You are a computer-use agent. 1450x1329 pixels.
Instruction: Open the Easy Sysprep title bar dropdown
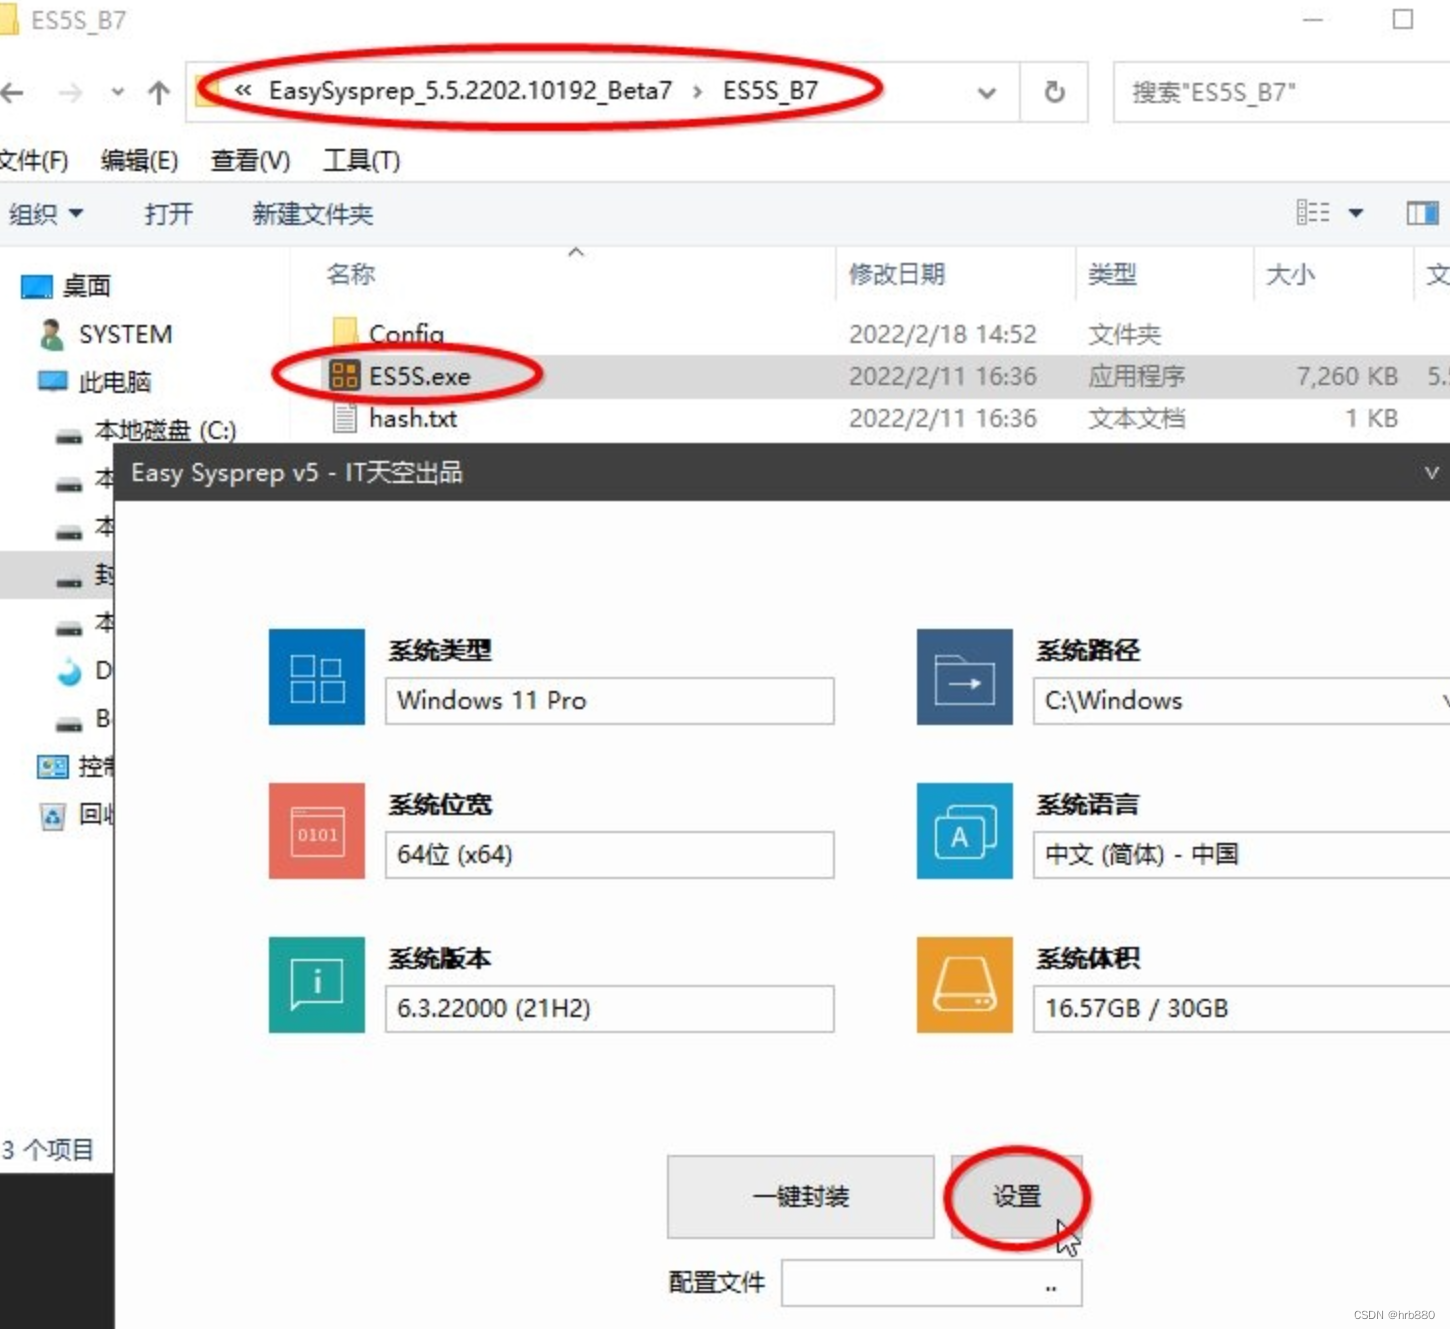[x=1431, y=472]
